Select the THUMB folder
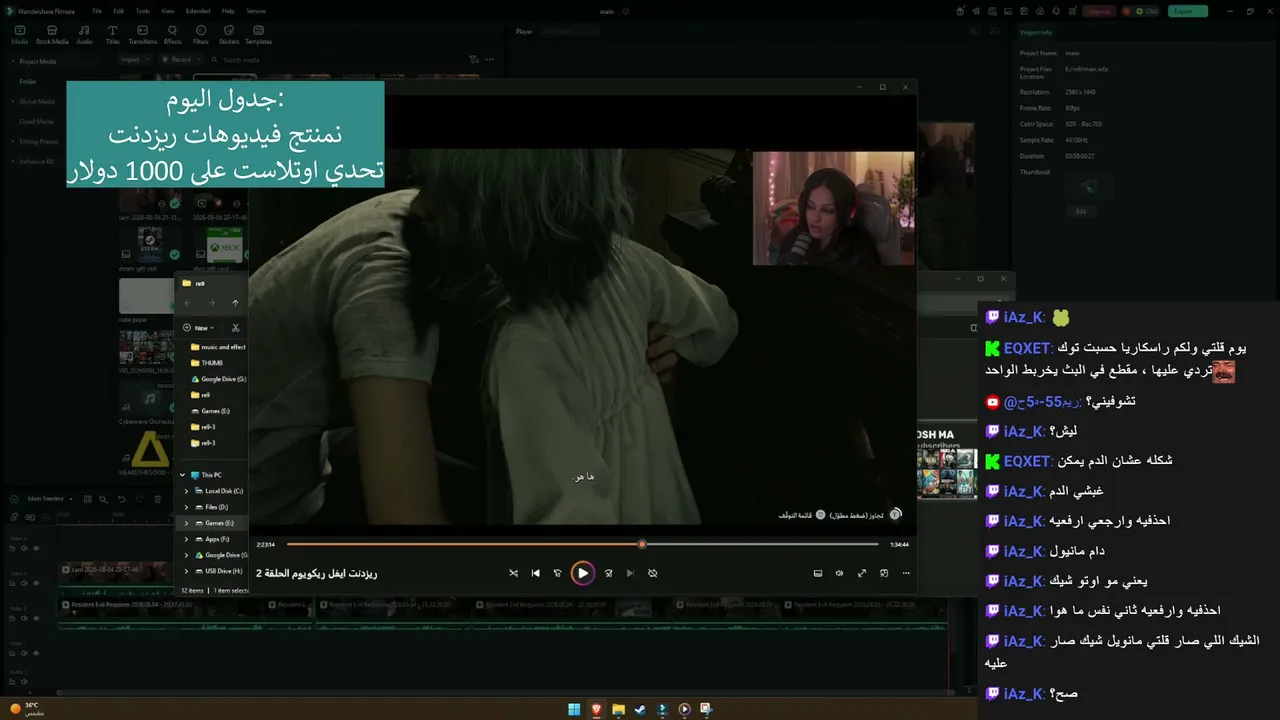Screen dimensions: 1280x720 pos(207,363)
